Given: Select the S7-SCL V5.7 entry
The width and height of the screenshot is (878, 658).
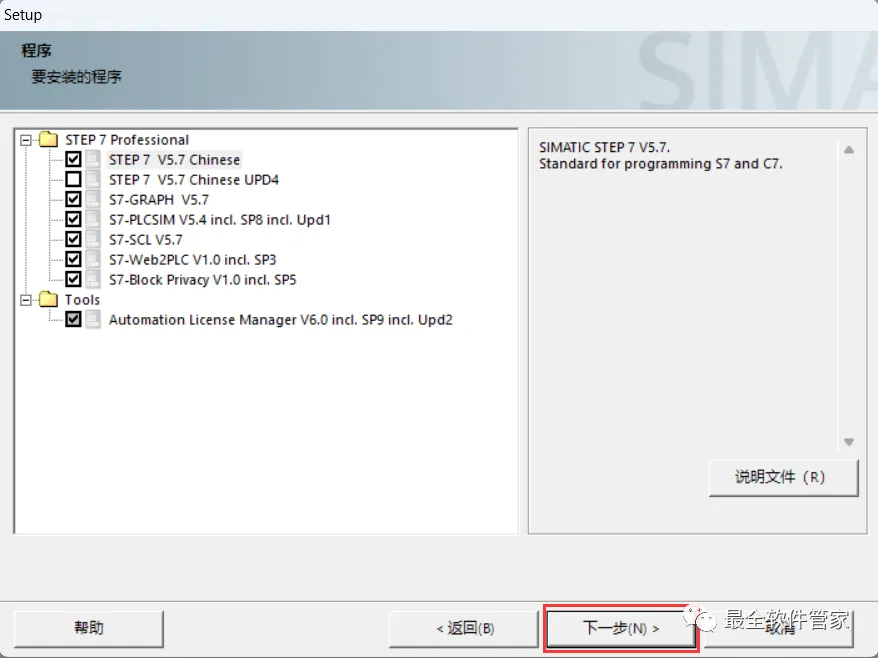Looking at the screenshot, I should point(146,240).
